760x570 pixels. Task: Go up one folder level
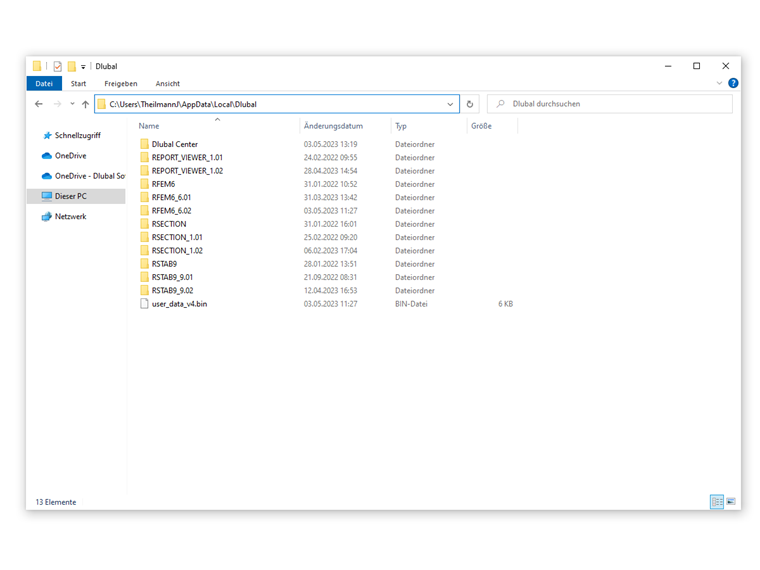85,104
